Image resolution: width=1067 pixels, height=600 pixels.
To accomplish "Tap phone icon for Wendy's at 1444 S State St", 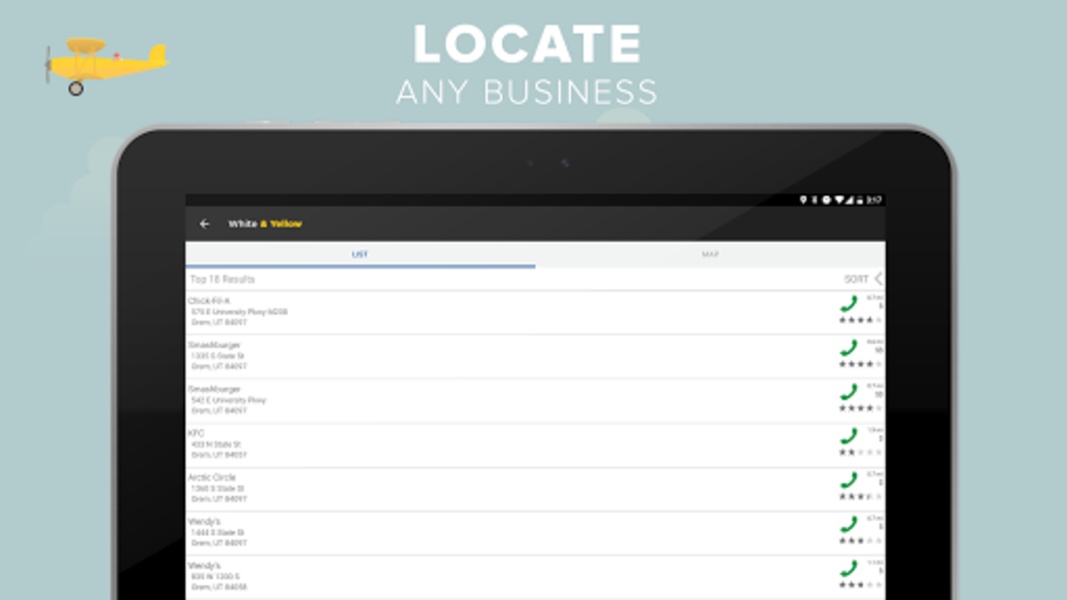I will [849, 524].
